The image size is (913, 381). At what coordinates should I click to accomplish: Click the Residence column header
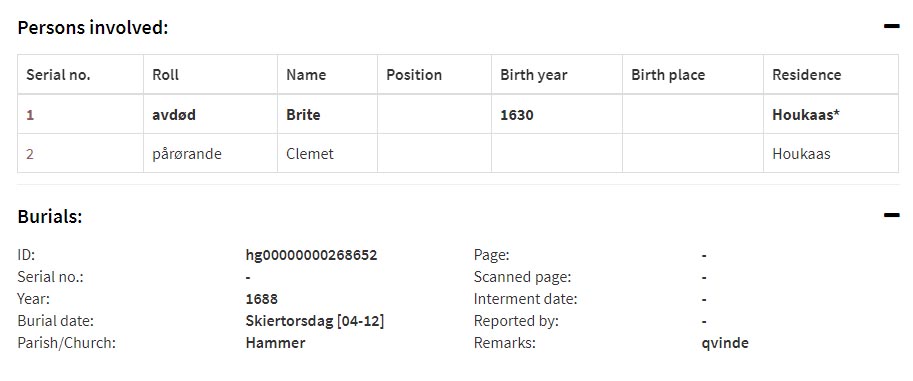806,75
